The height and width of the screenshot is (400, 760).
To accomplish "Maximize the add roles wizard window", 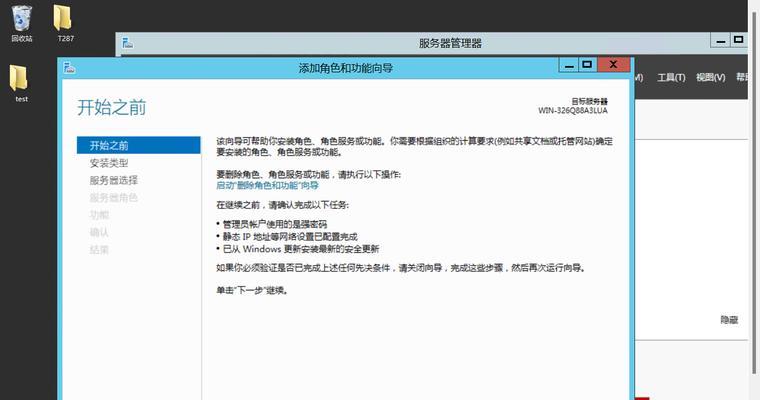I will click(x=587, y=65).
